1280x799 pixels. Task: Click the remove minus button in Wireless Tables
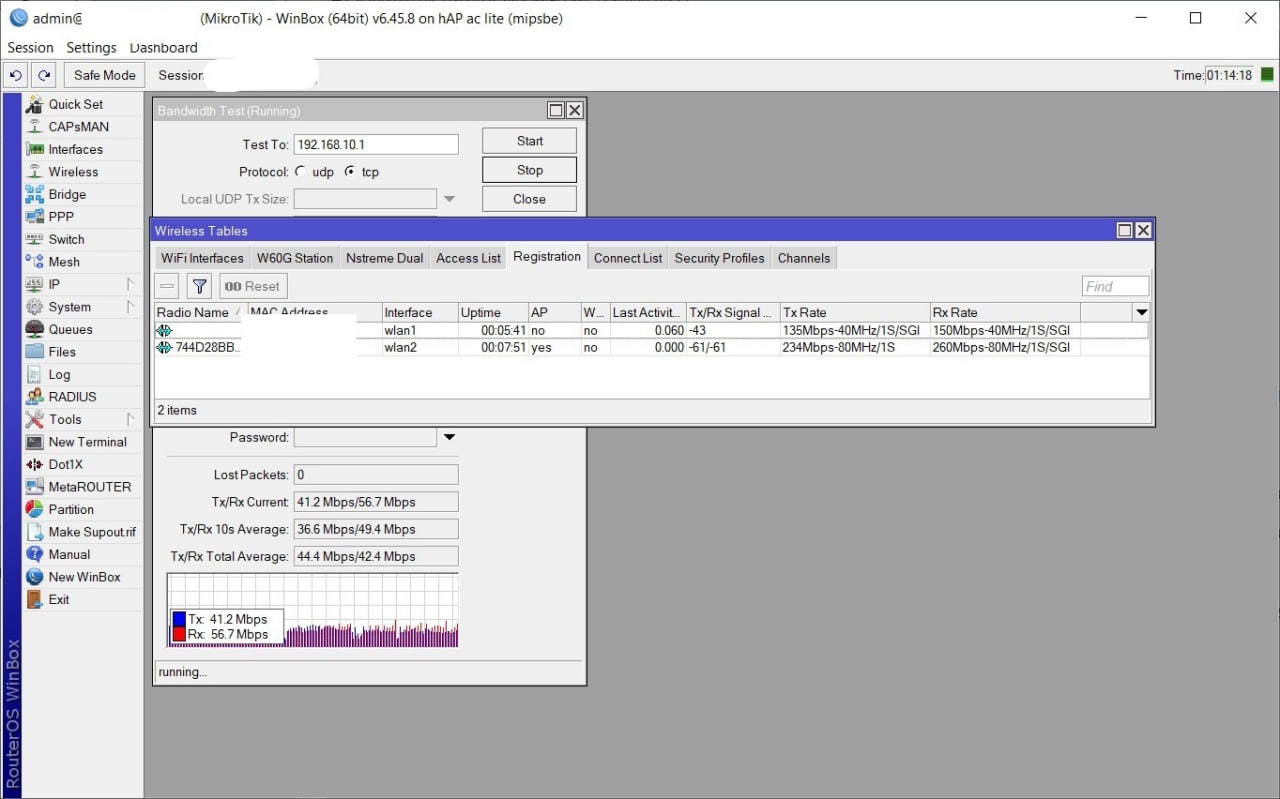coord(167,286)
